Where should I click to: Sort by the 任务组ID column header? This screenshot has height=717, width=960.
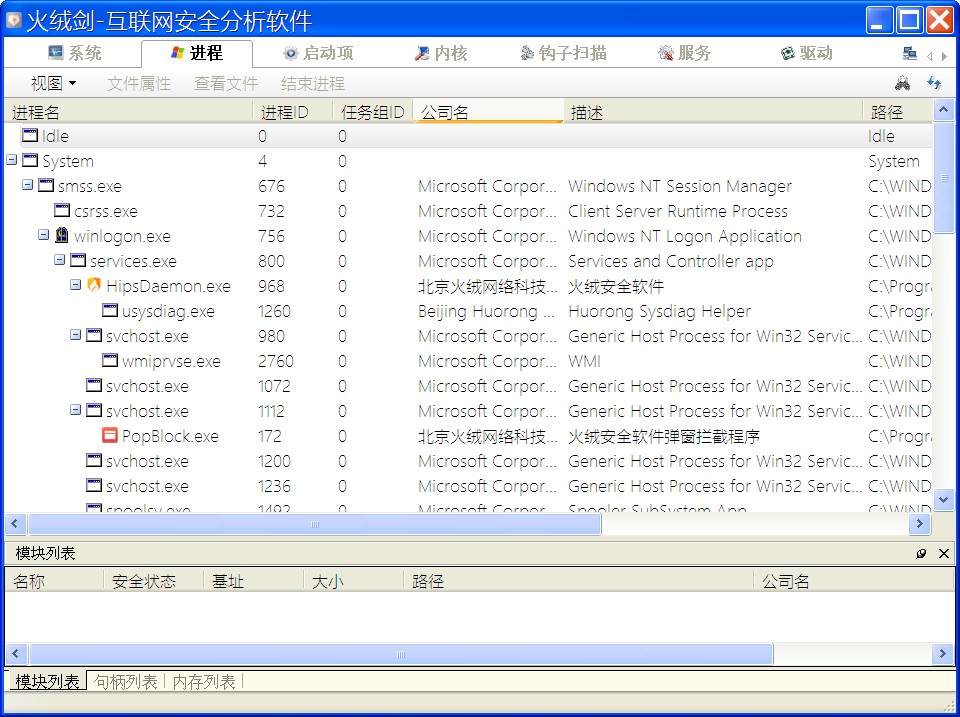[x=373, y=112]
